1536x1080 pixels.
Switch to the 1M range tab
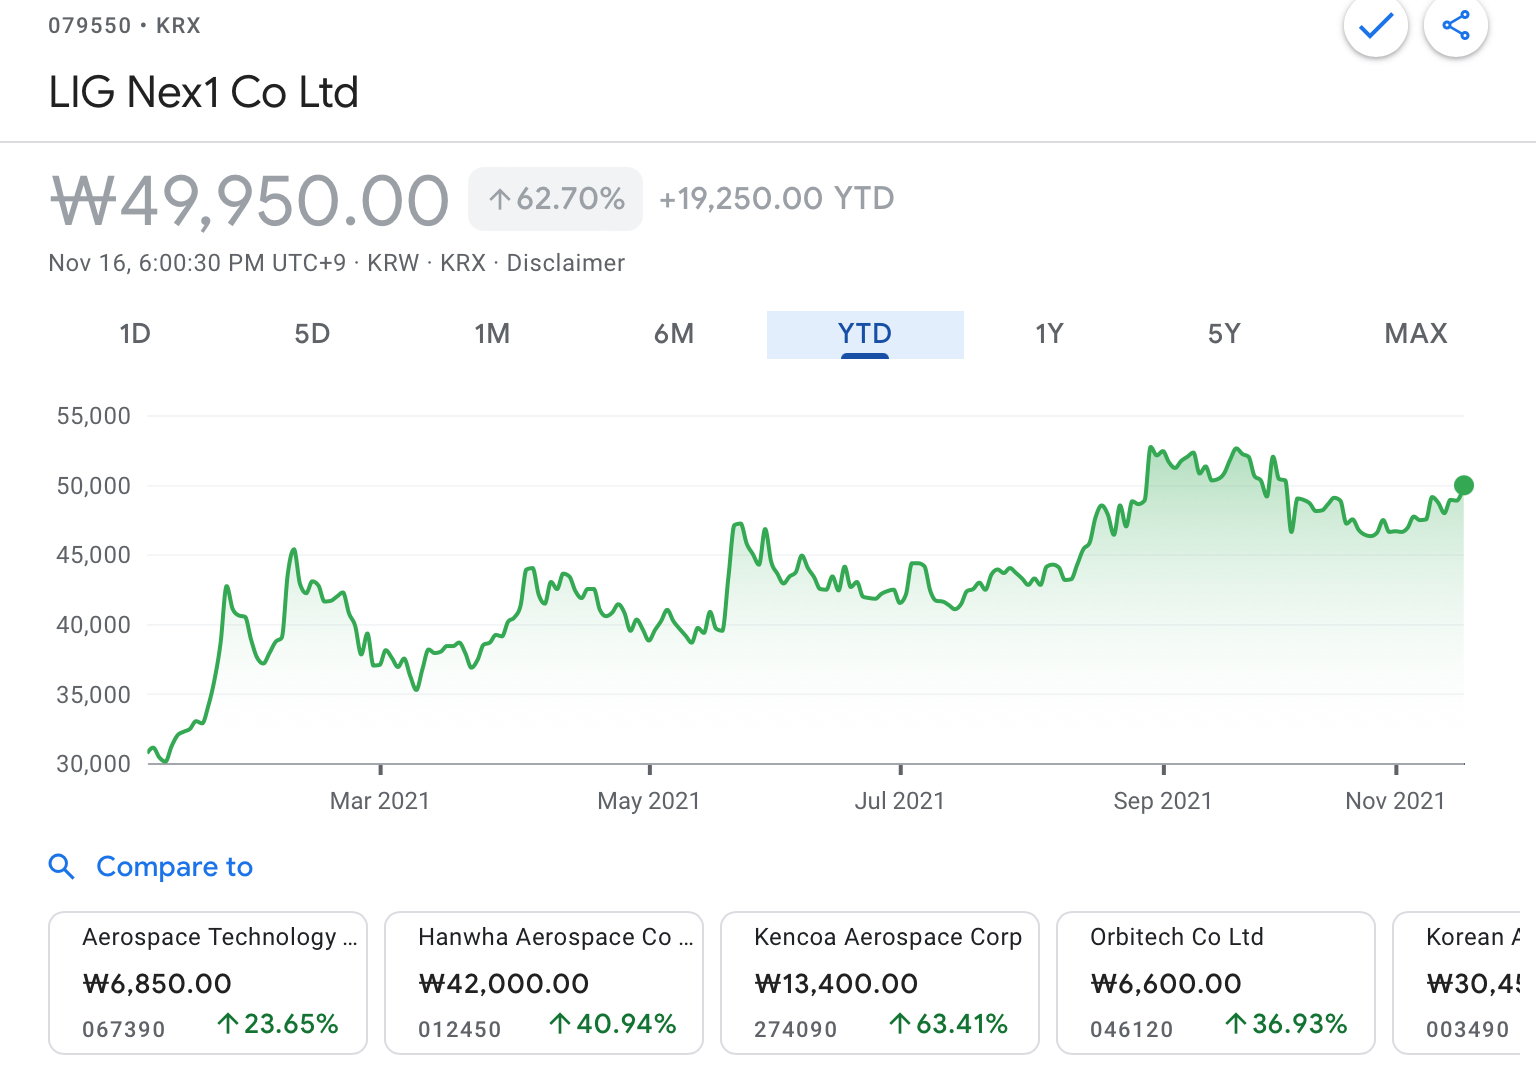(492, 334)
